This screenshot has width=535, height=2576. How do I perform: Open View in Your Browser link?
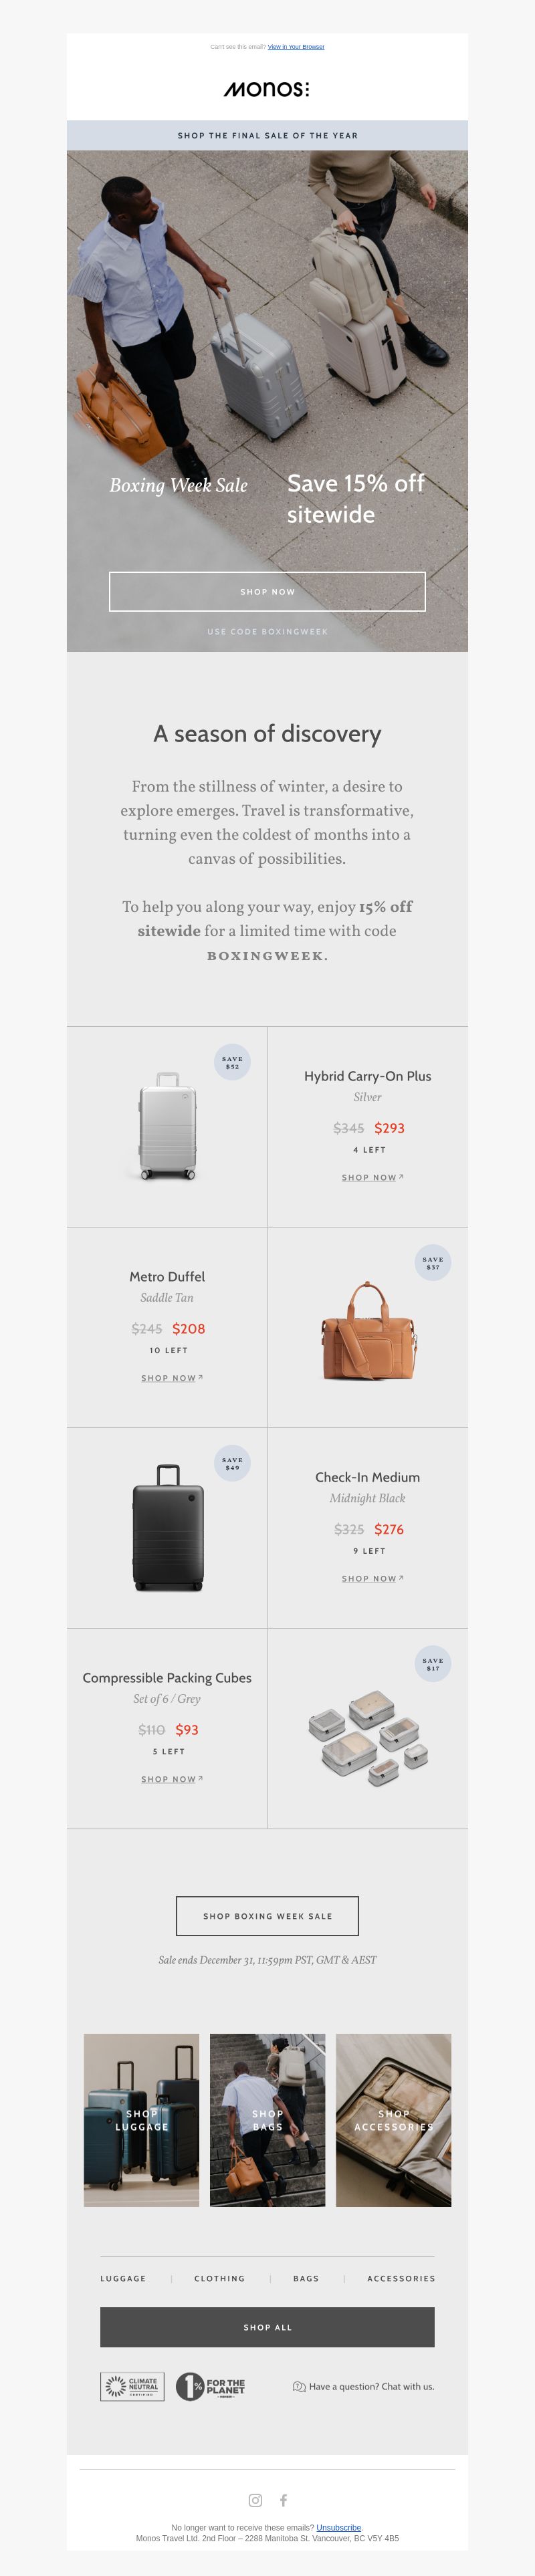[x=296, y=47]
